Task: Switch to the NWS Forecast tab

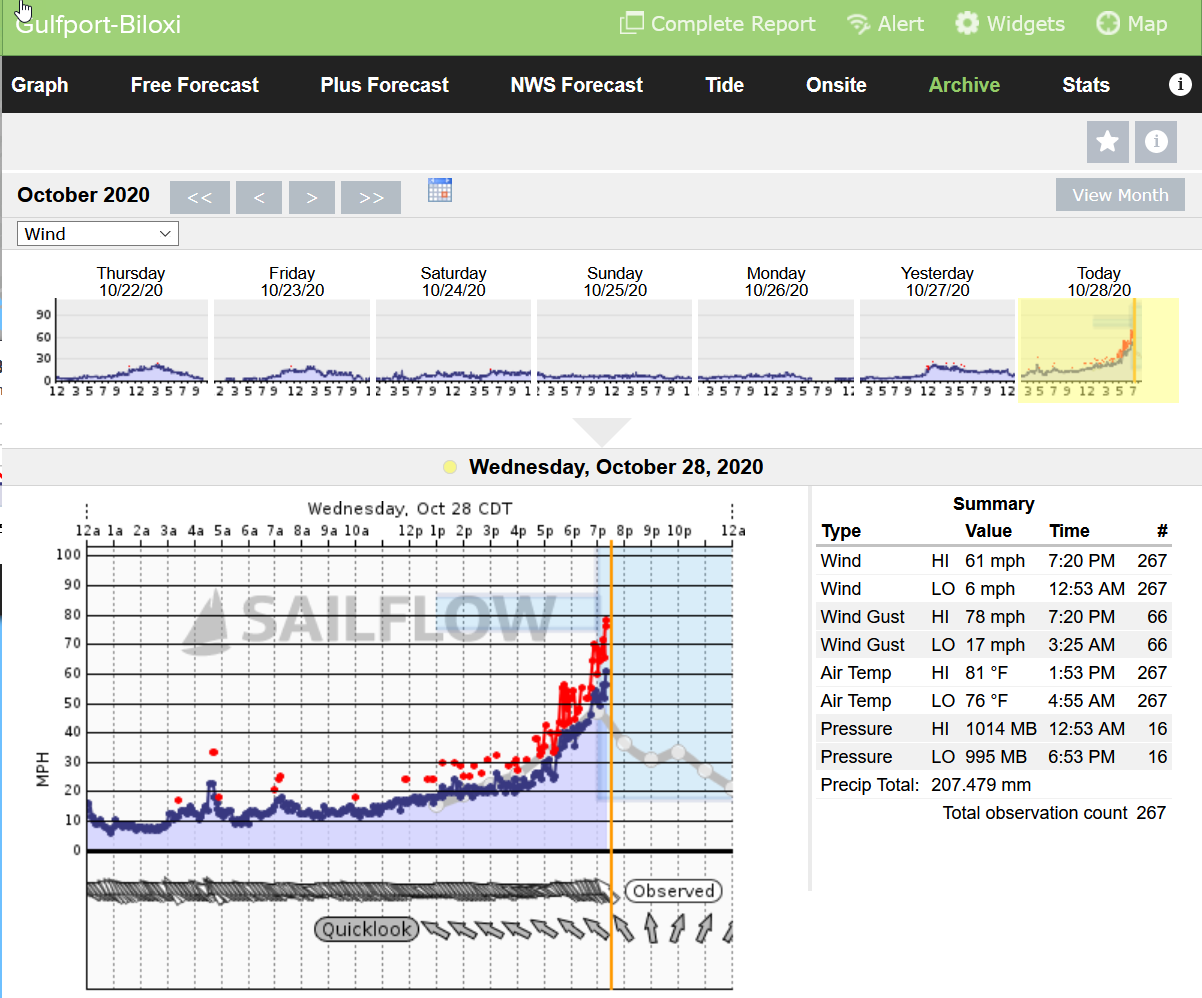Action: 577,85
